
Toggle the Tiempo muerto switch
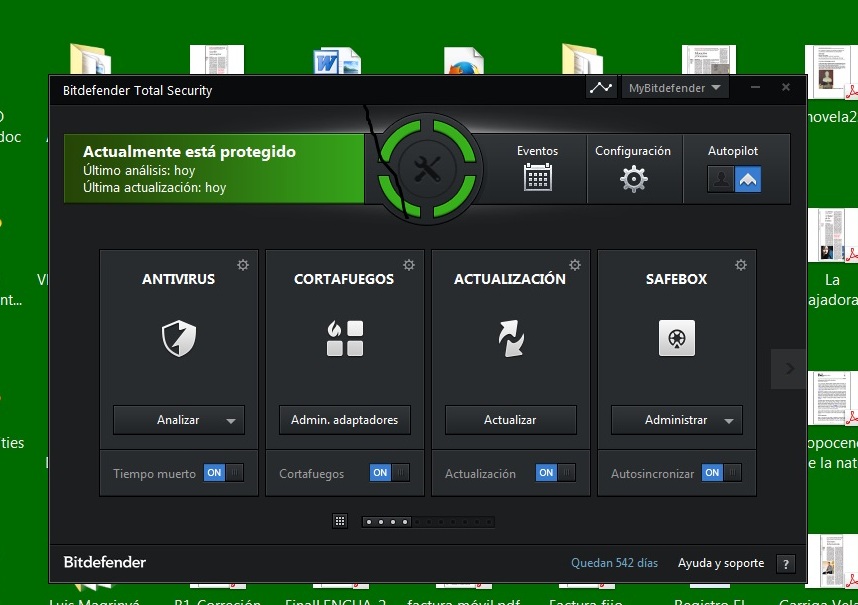[x=223, y=473]
